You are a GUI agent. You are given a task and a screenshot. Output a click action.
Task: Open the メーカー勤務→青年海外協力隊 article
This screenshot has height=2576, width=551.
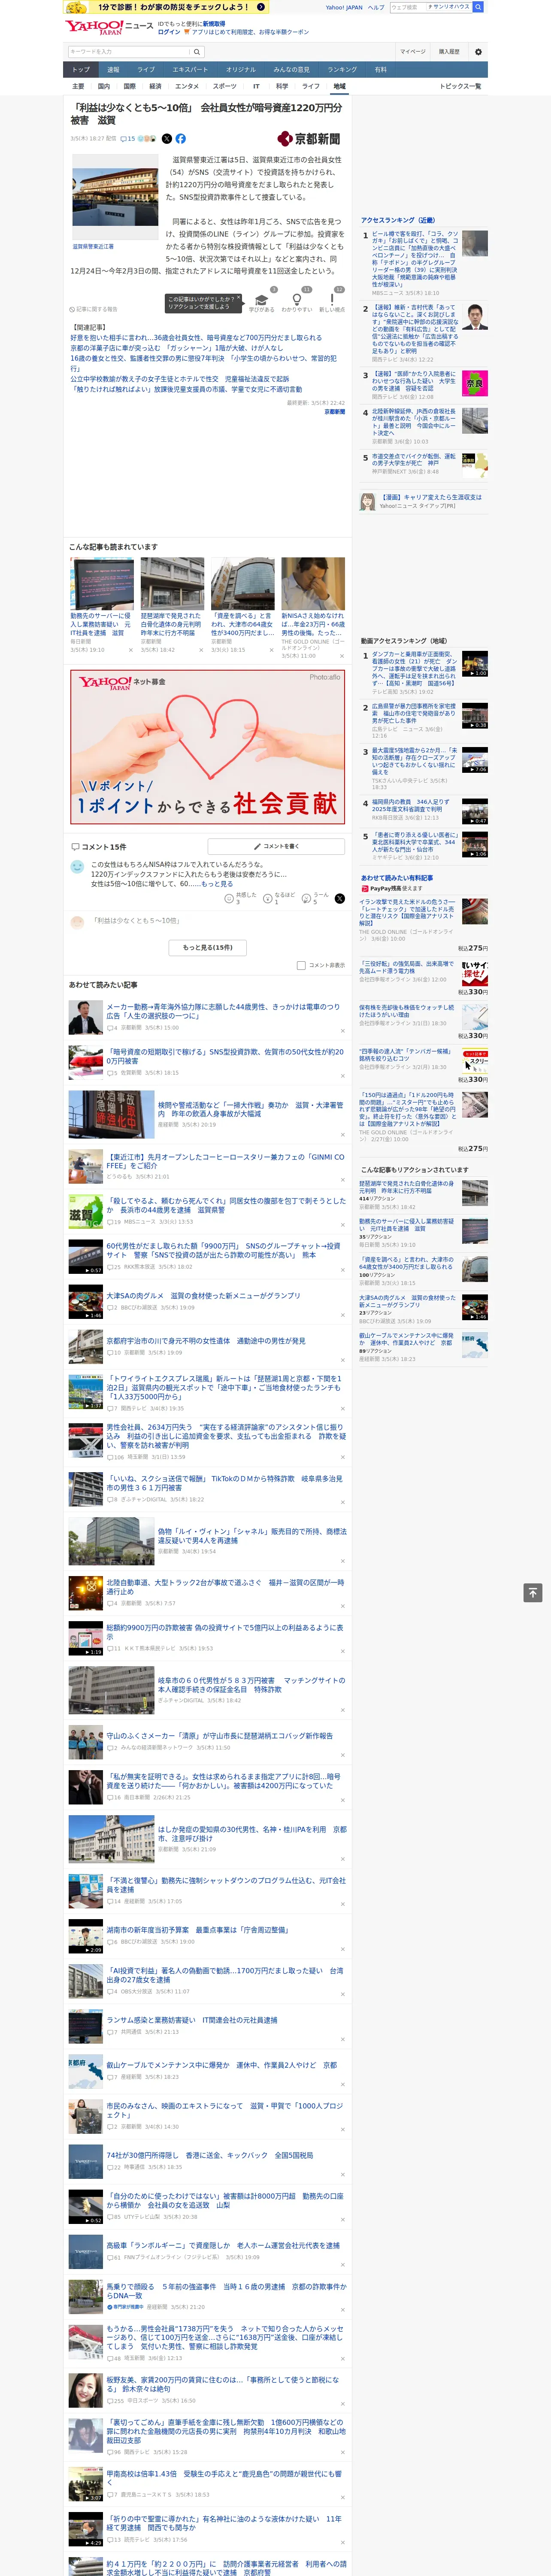(206, 1018)
